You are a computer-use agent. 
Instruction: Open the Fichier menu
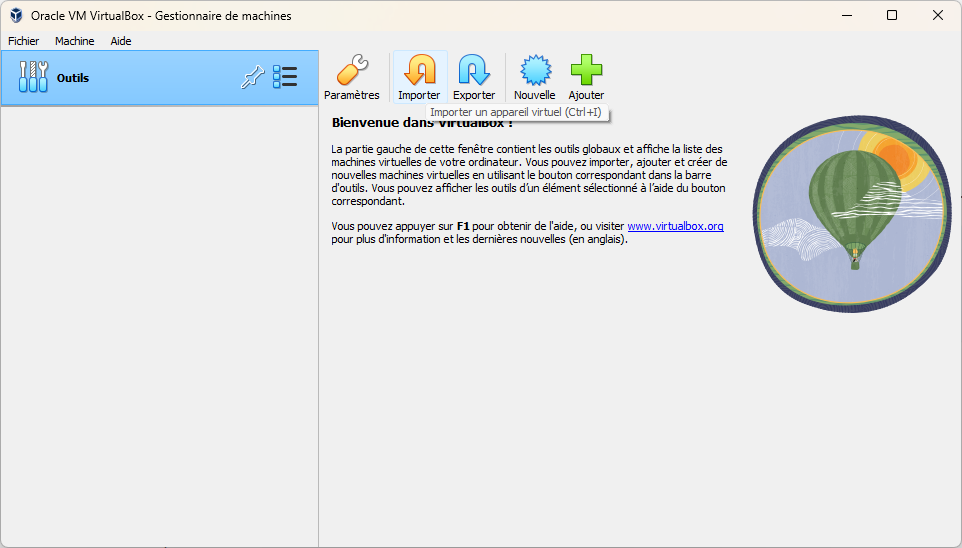(x=23, y=41)
